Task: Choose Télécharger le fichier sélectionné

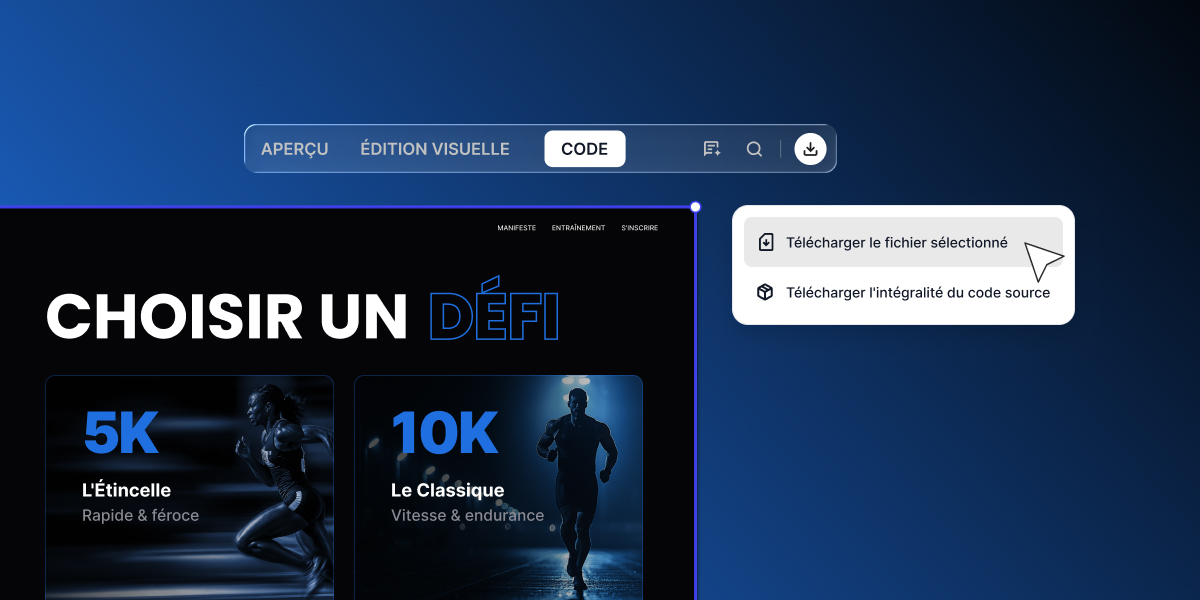Action: (x=903, y=242)
